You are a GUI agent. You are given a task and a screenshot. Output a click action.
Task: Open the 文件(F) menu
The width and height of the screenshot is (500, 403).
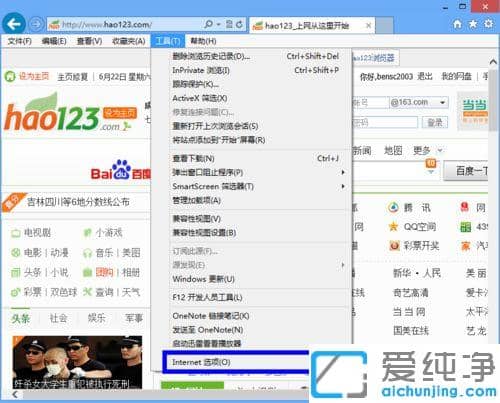click(20, 41)
